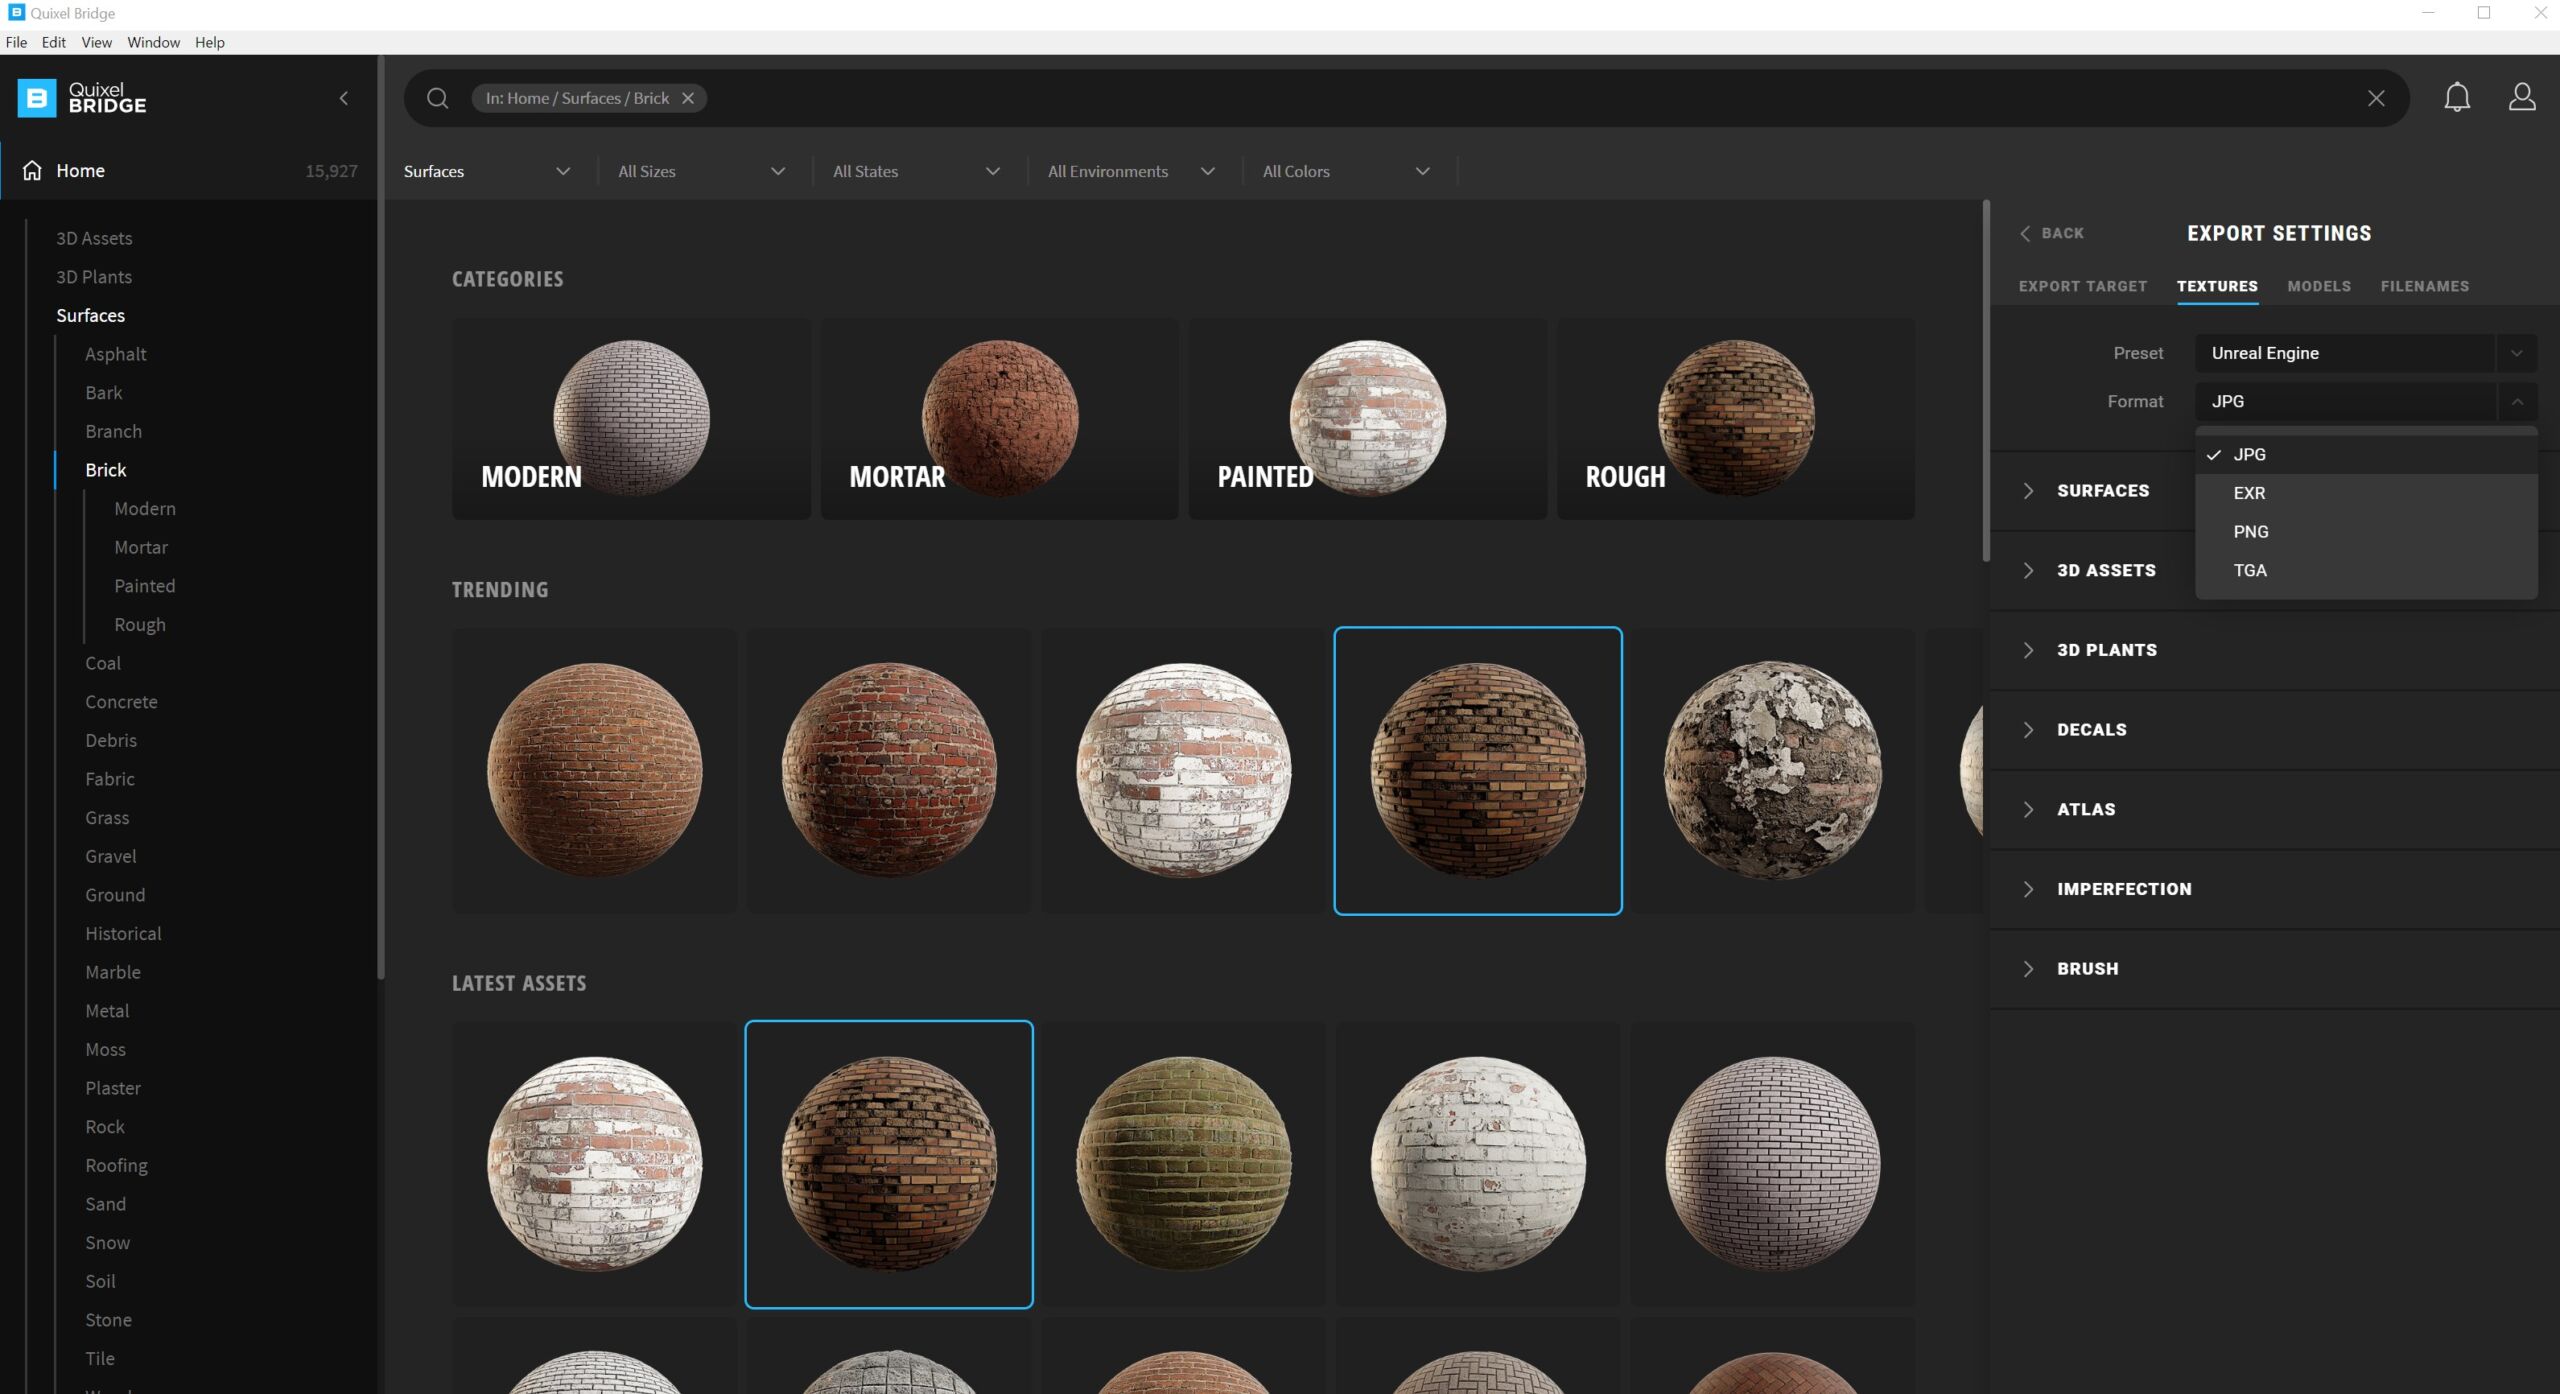Select Concrete in sidebar

coord(121,702)
